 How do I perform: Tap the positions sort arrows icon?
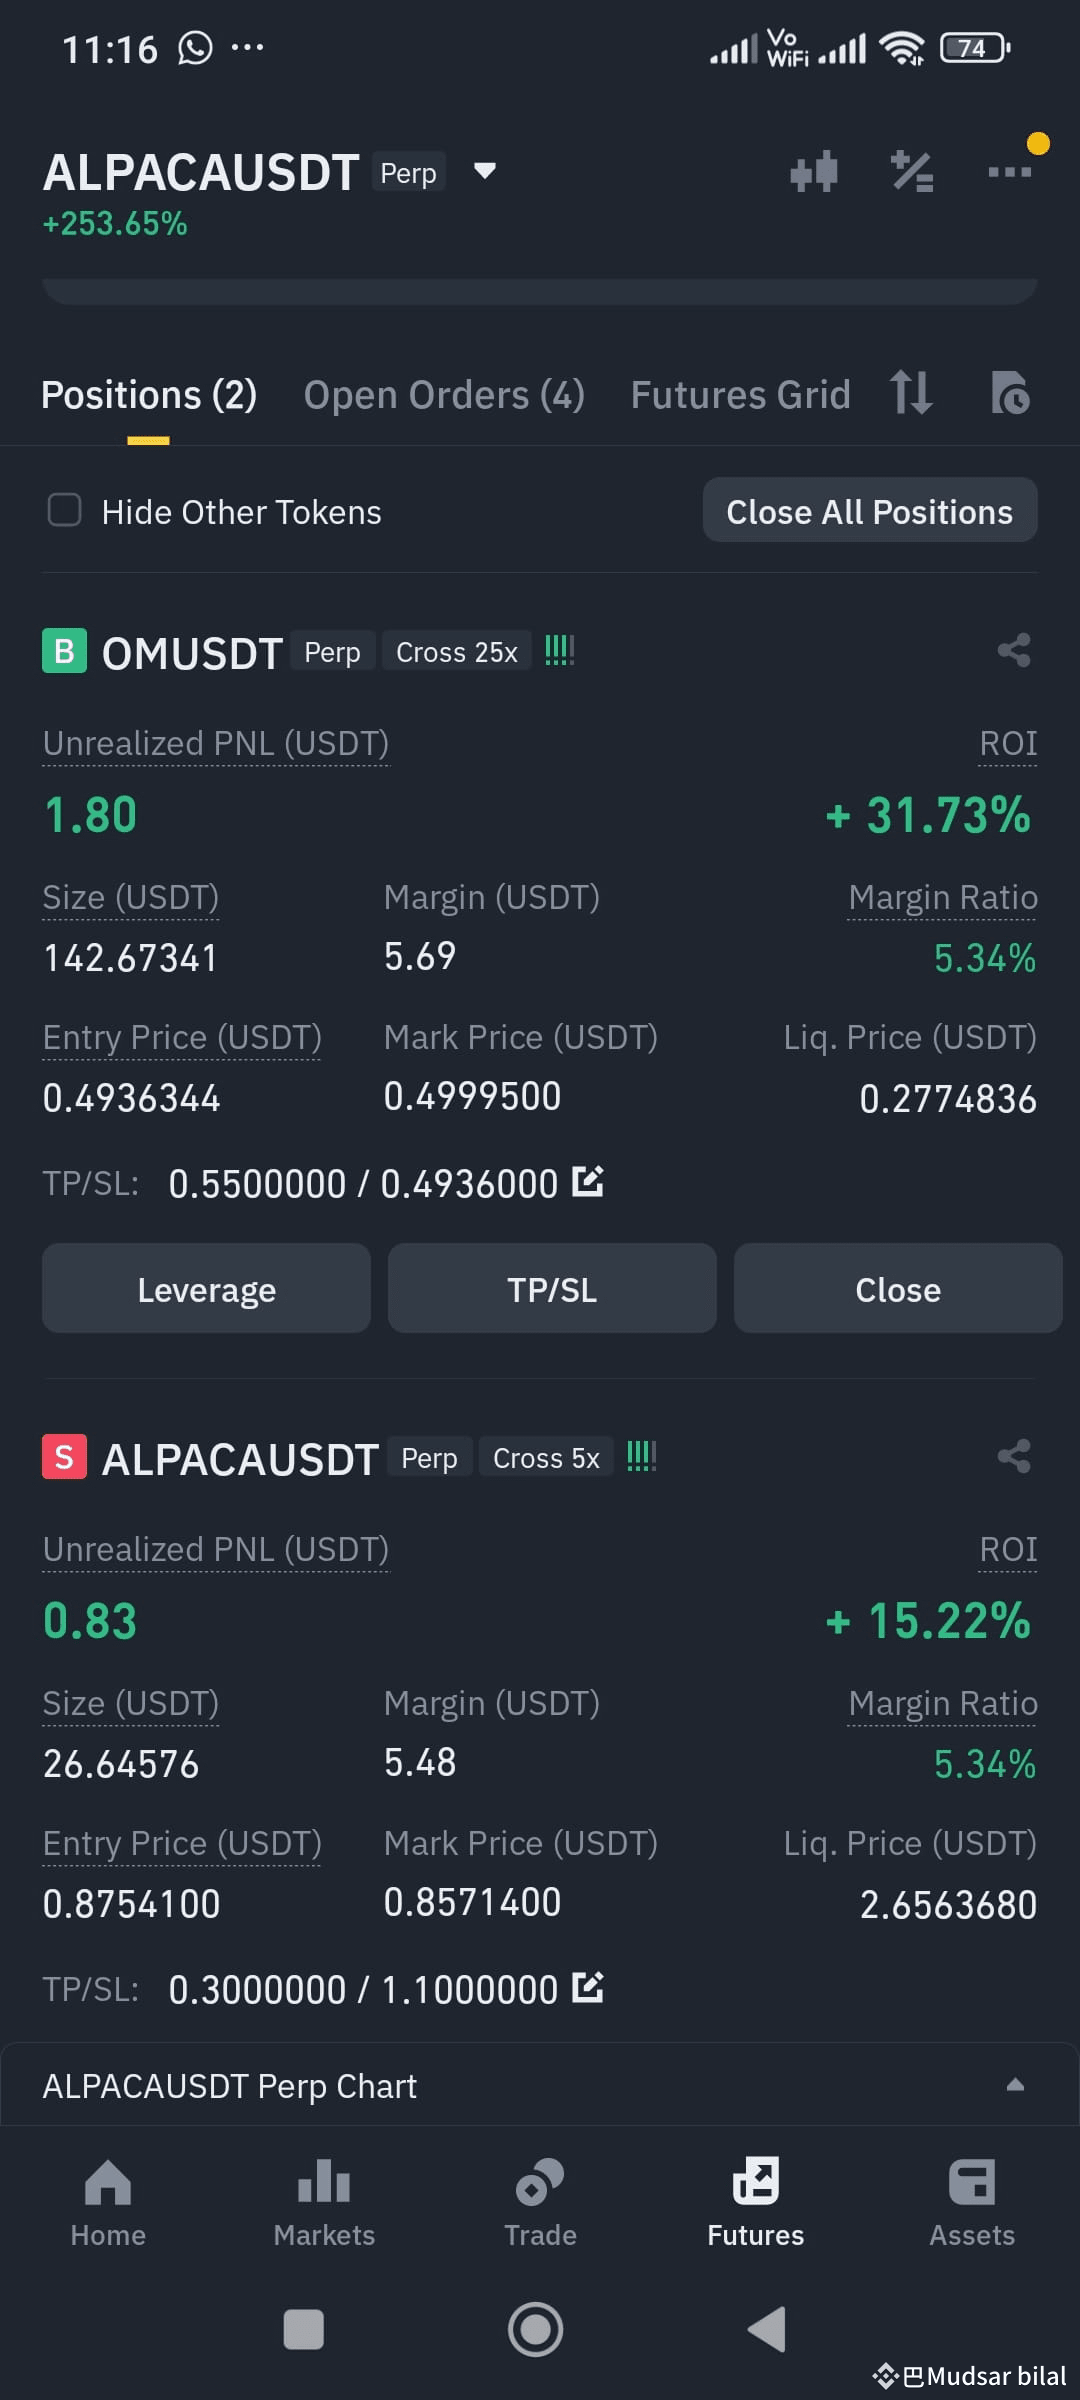(x=911, y=392)
